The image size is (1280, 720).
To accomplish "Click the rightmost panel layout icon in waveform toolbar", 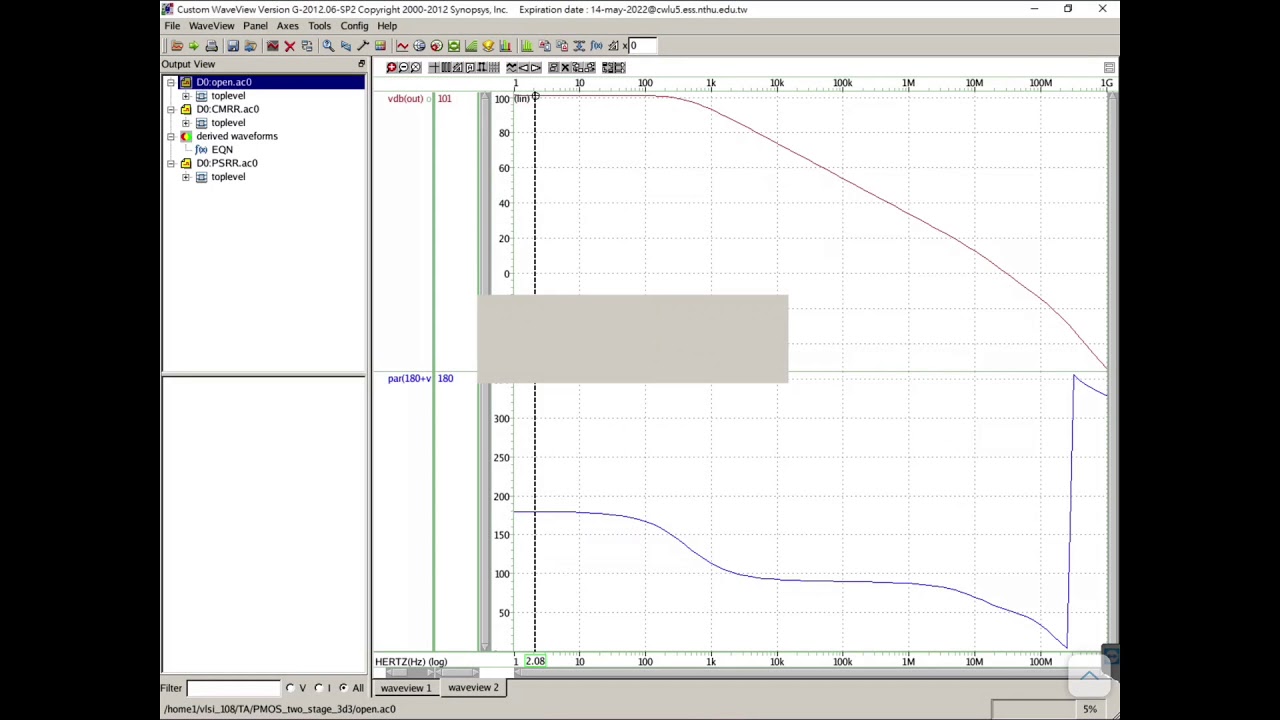I will coord(620,67).
